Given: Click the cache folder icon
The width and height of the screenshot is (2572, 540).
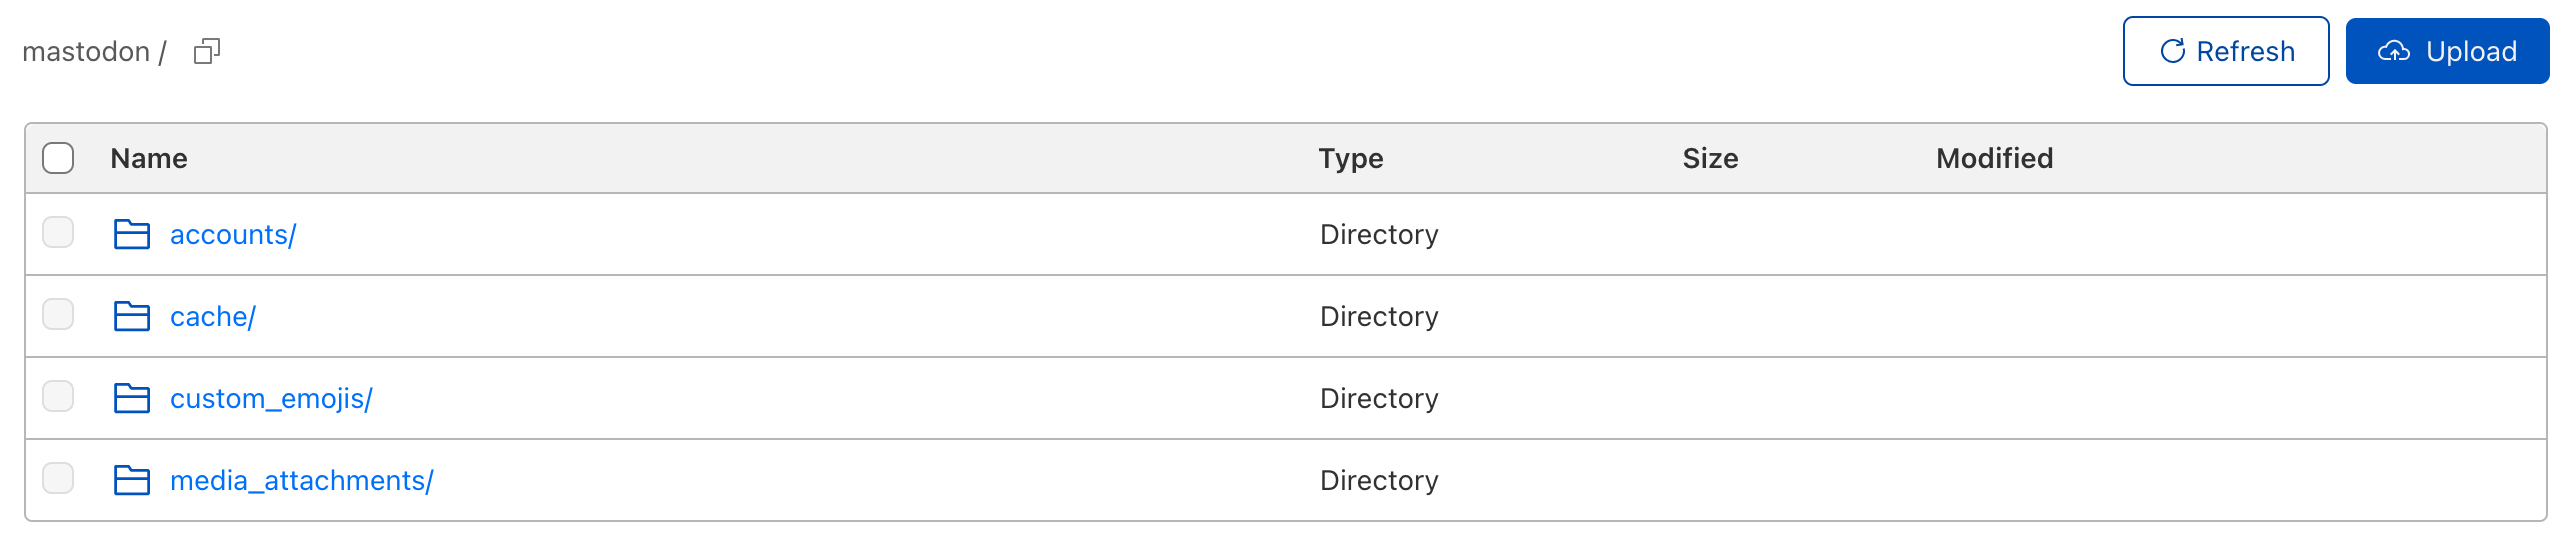Looking at the screenshot, I should [x=131, y=316].
